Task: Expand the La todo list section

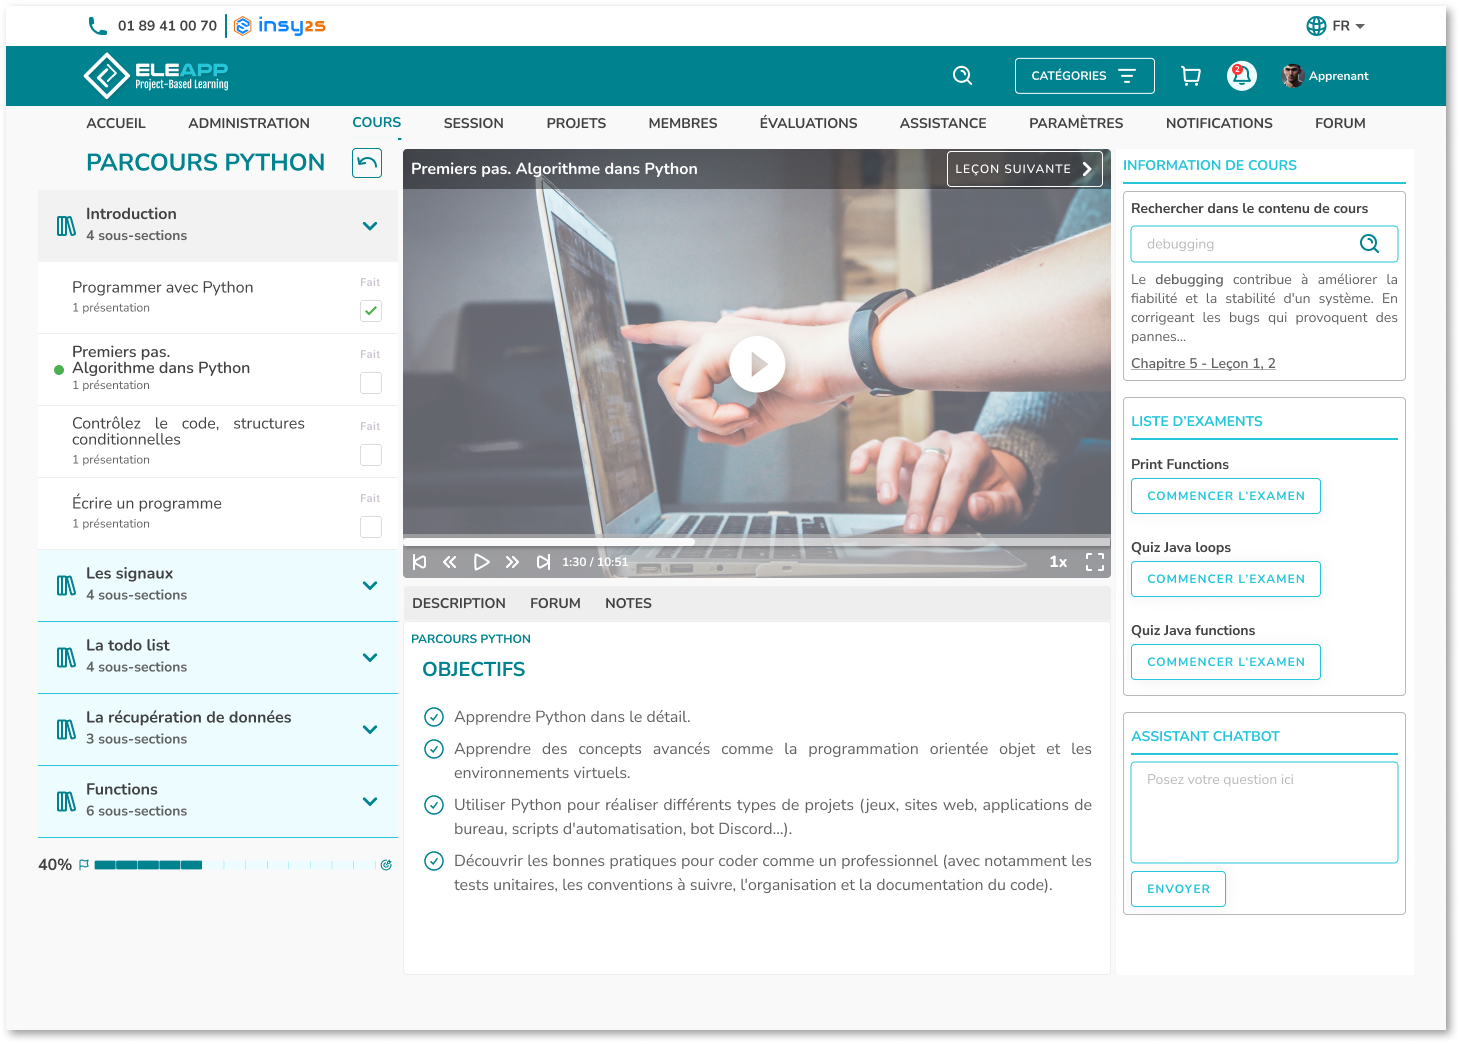Action: coord(370,658)
